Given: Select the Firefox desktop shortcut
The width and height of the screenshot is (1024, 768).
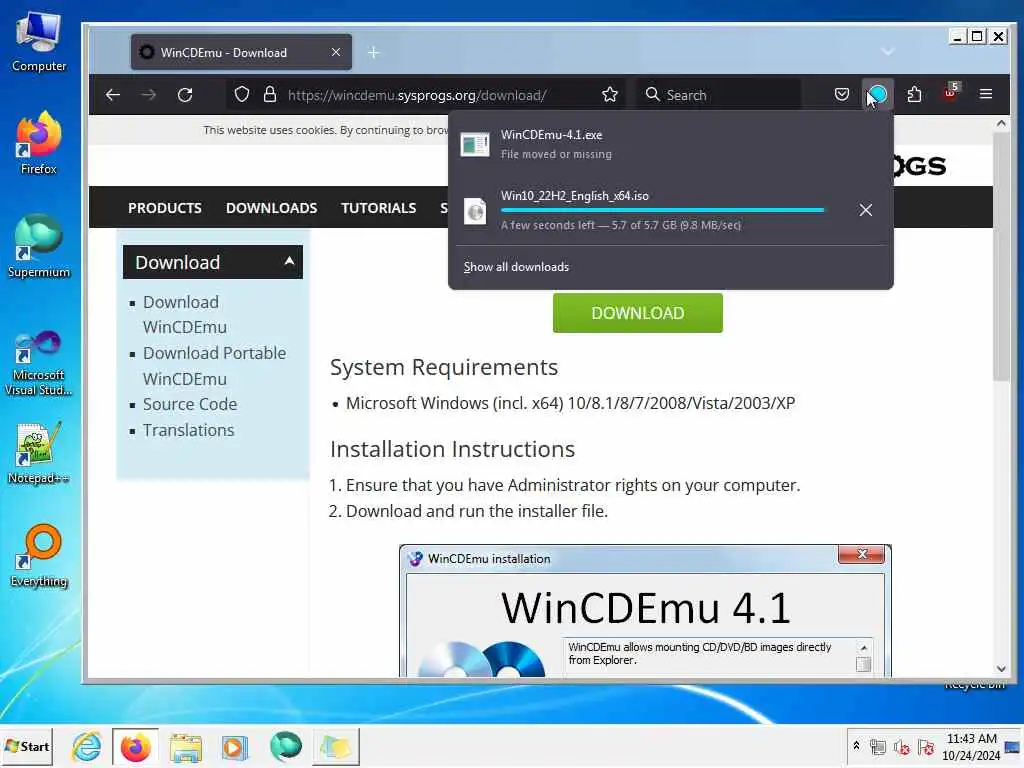Looking at the screenshot, I should click(39, 144).
